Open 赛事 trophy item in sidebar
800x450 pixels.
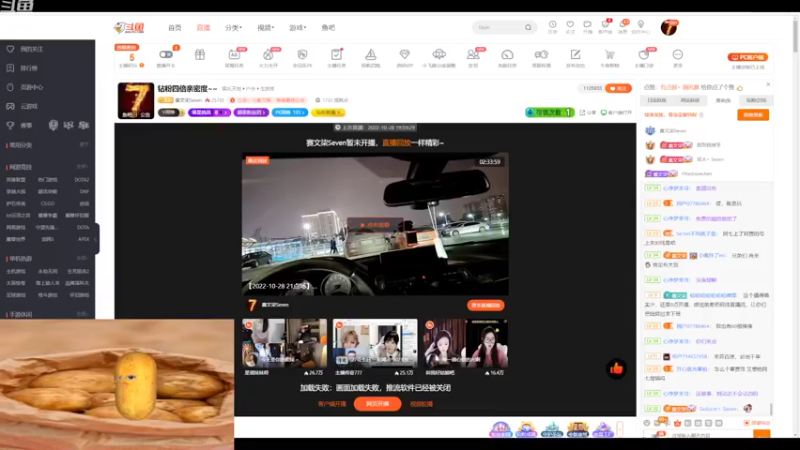[x=20, y=125]
